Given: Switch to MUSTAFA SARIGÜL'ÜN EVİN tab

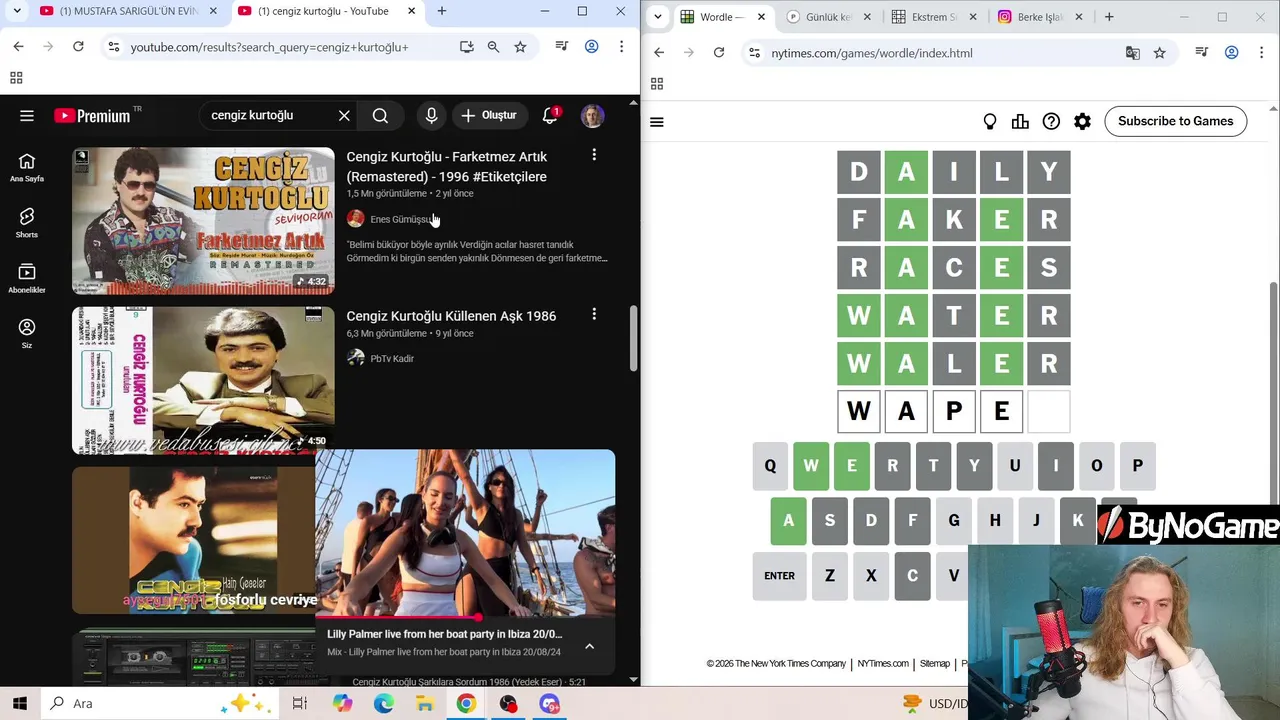Looking at the screenshot, I should pyautogui.click(x=130, y=12).
